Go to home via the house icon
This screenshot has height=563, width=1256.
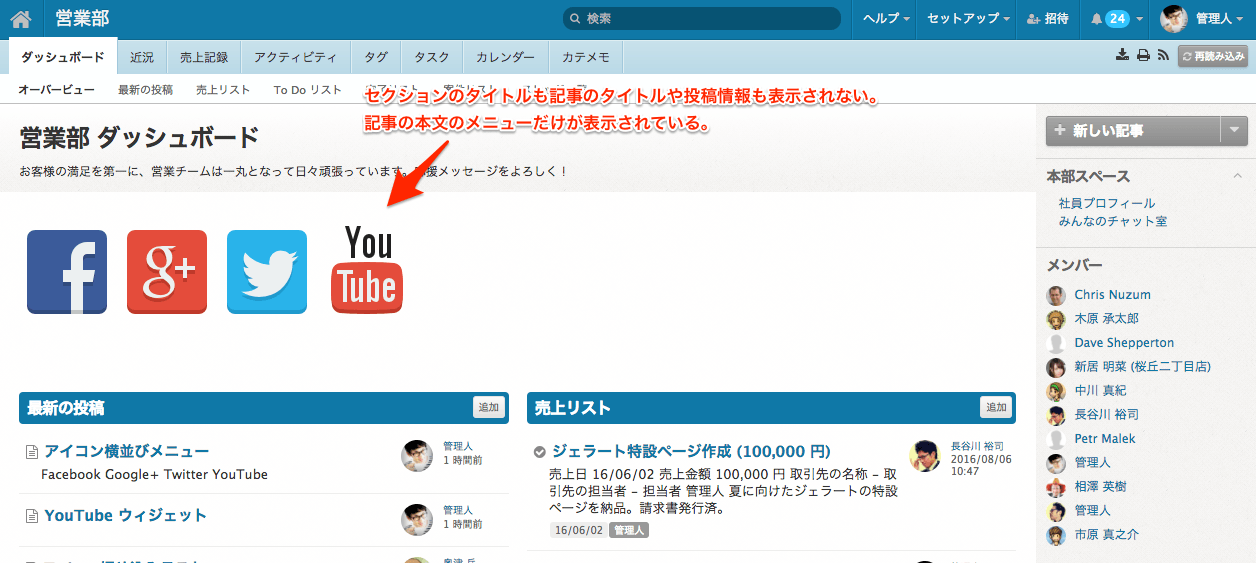click(21, 18)
